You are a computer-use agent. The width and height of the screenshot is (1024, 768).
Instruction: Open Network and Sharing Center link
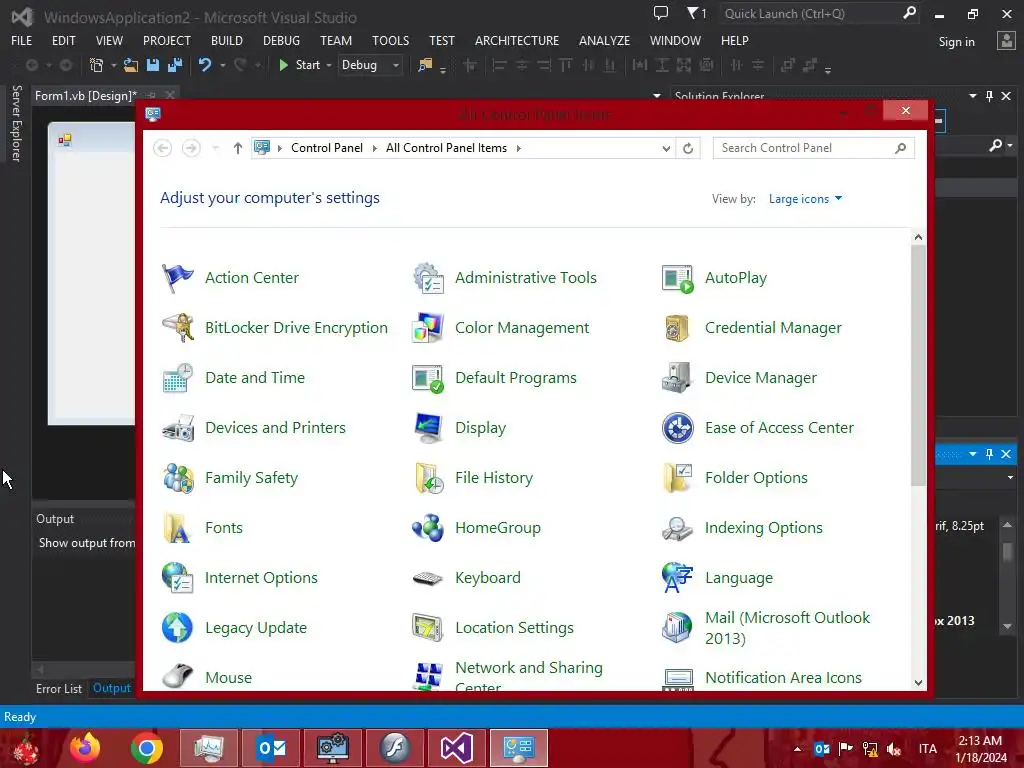coord(528,675)
